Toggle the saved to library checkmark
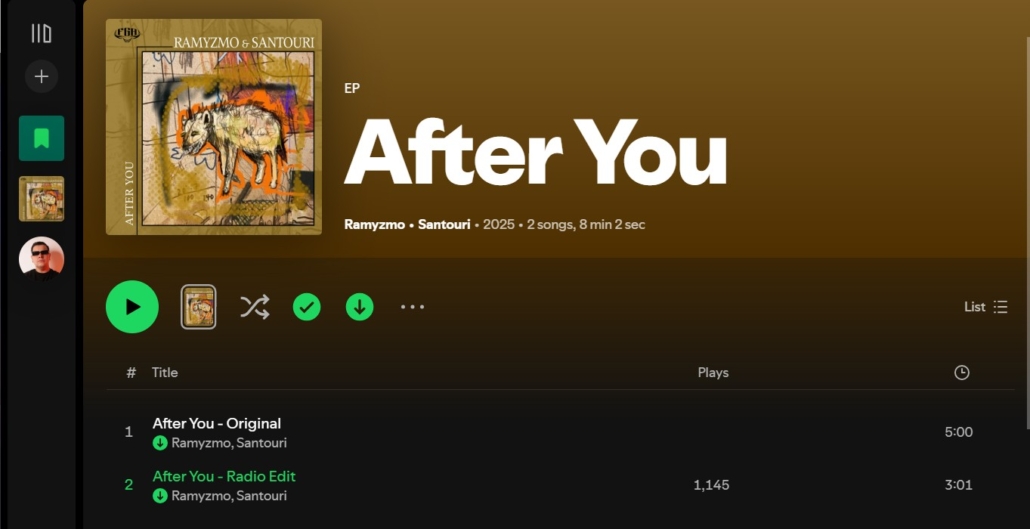Viewport: 1030px width, 529px height. pyautogui.click(x=307, y=307)
